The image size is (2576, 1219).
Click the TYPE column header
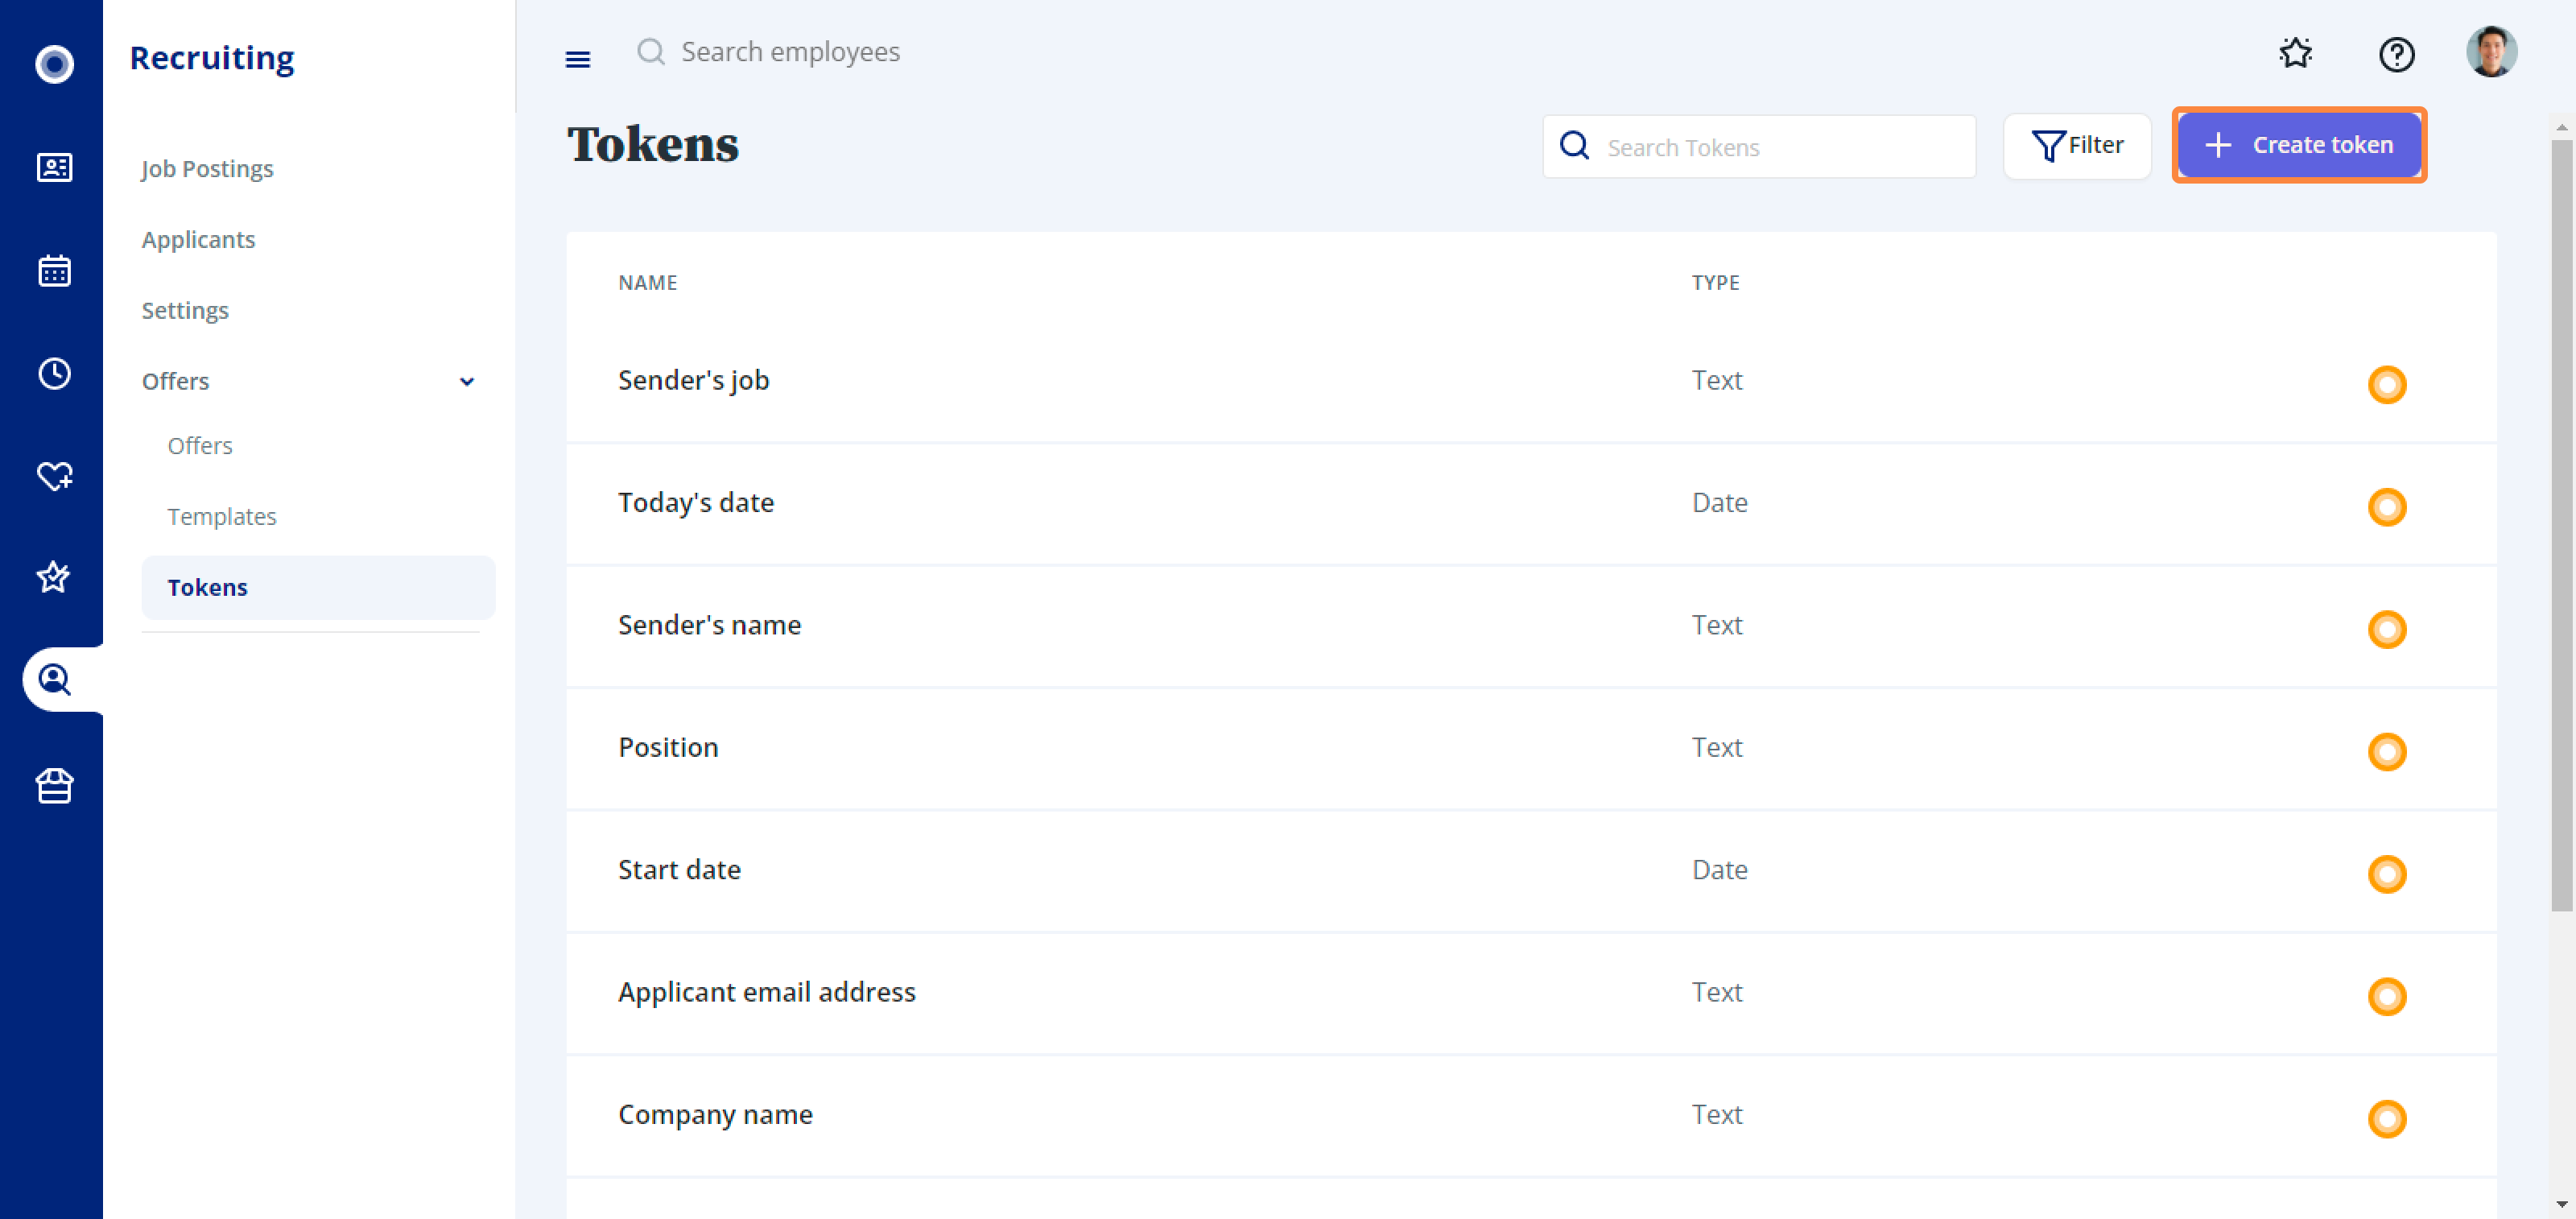point(1715,282)
